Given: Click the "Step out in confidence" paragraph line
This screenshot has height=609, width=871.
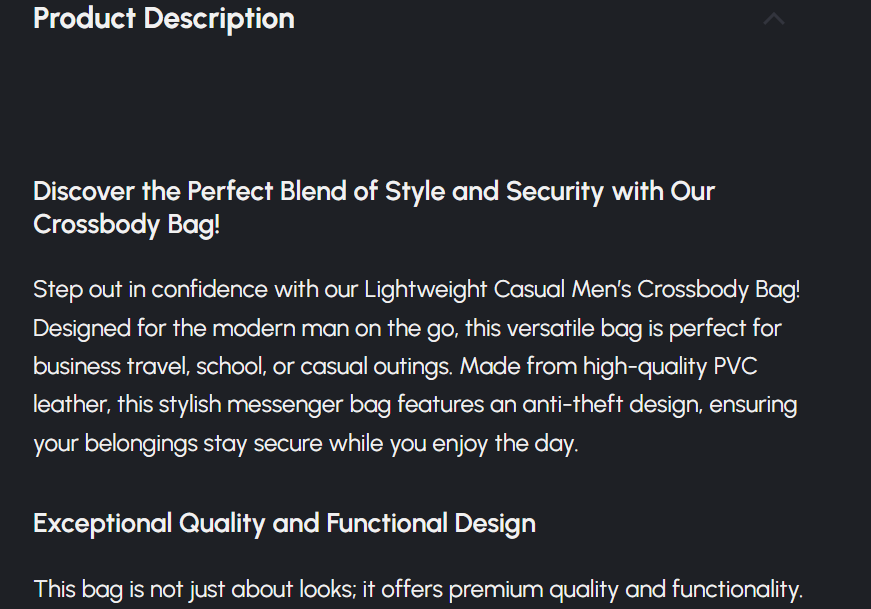Looking at the screenshot, I should coord(417,290).
